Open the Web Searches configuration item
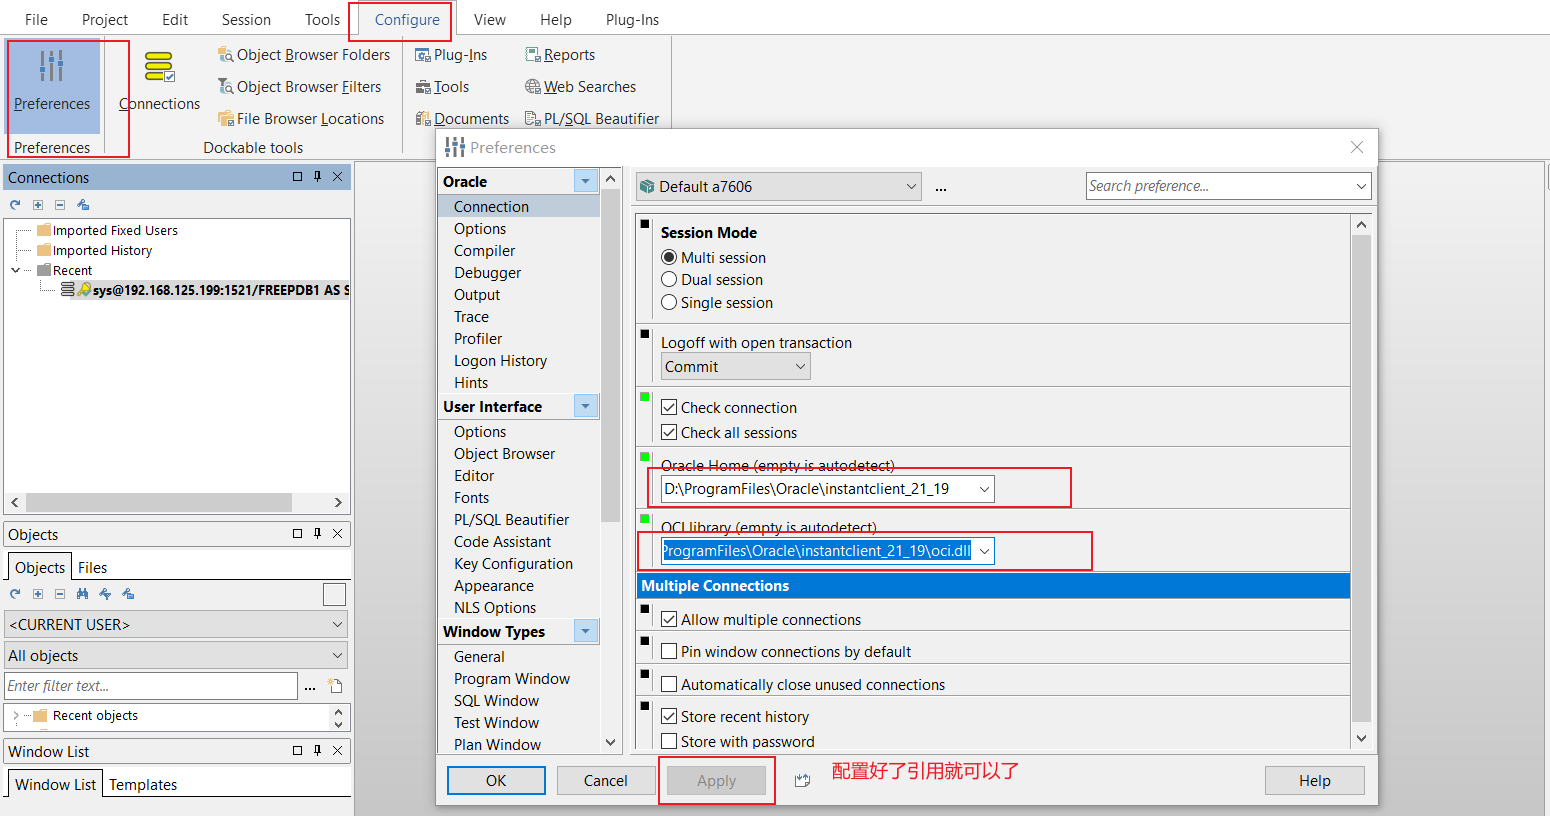Screen dimensions: 1550x816 (580, 87)
